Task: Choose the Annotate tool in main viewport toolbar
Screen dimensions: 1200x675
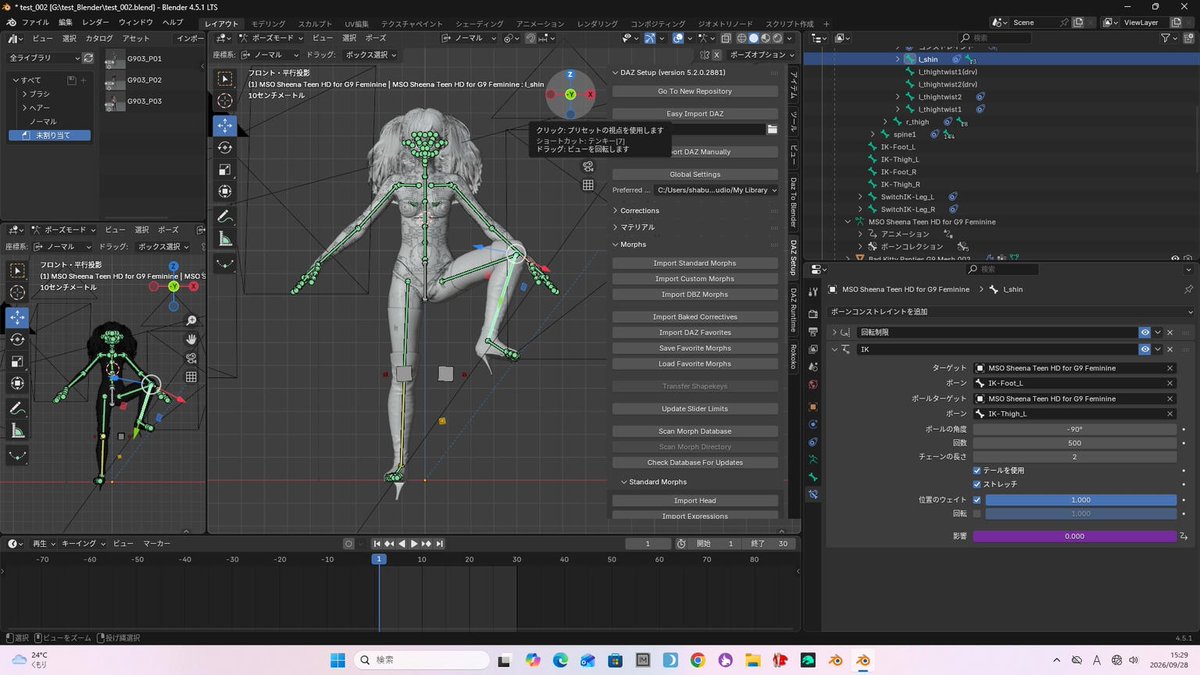Action: click(x=225, y=216)
